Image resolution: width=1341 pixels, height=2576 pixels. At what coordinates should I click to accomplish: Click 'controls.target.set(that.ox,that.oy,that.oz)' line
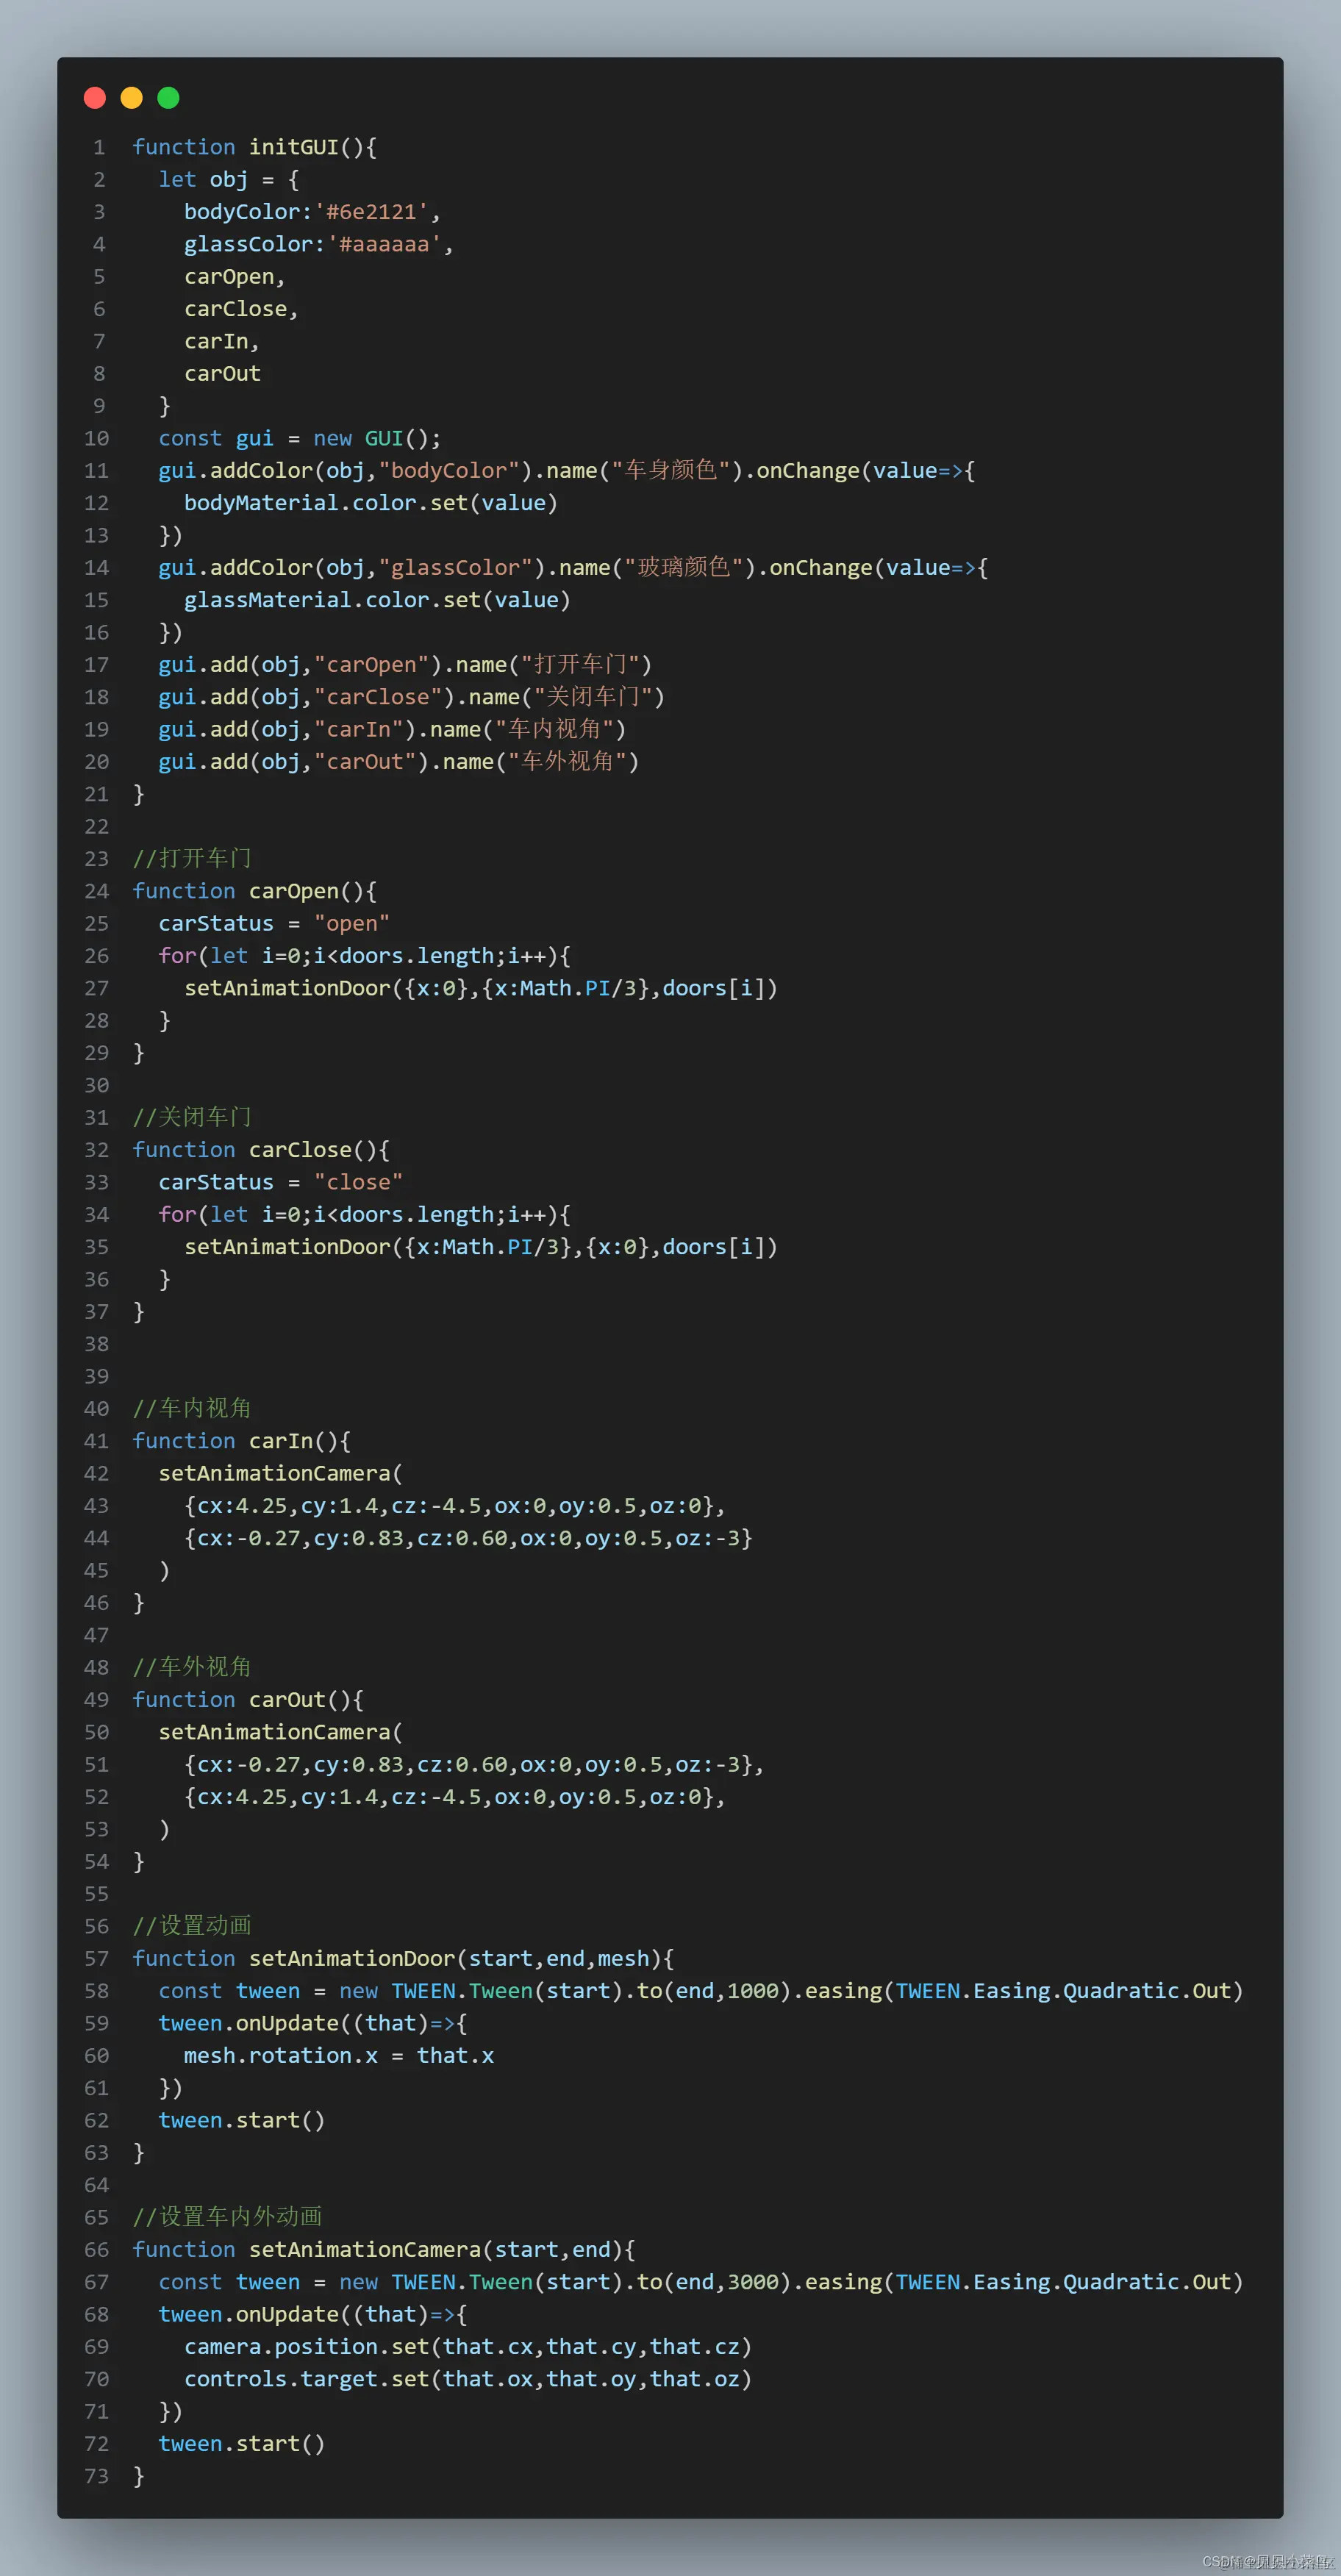[x=468, y=2379]
